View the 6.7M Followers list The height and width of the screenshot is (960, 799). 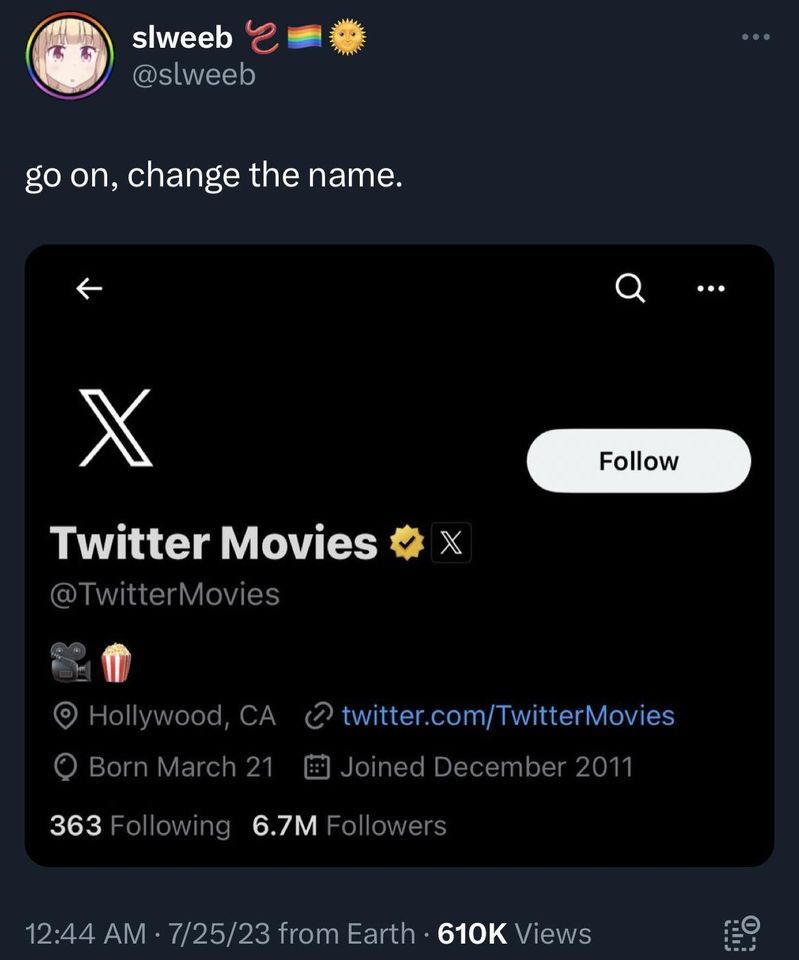(349, 826)
